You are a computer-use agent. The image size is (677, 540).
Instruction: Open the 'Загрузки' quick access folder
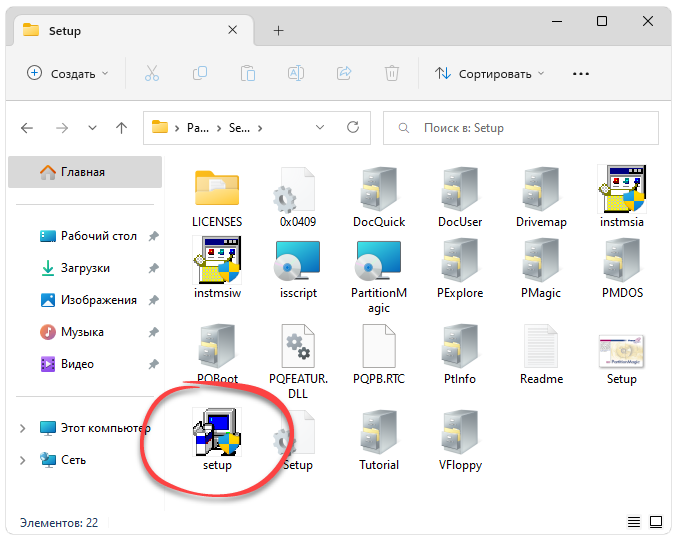85,268
